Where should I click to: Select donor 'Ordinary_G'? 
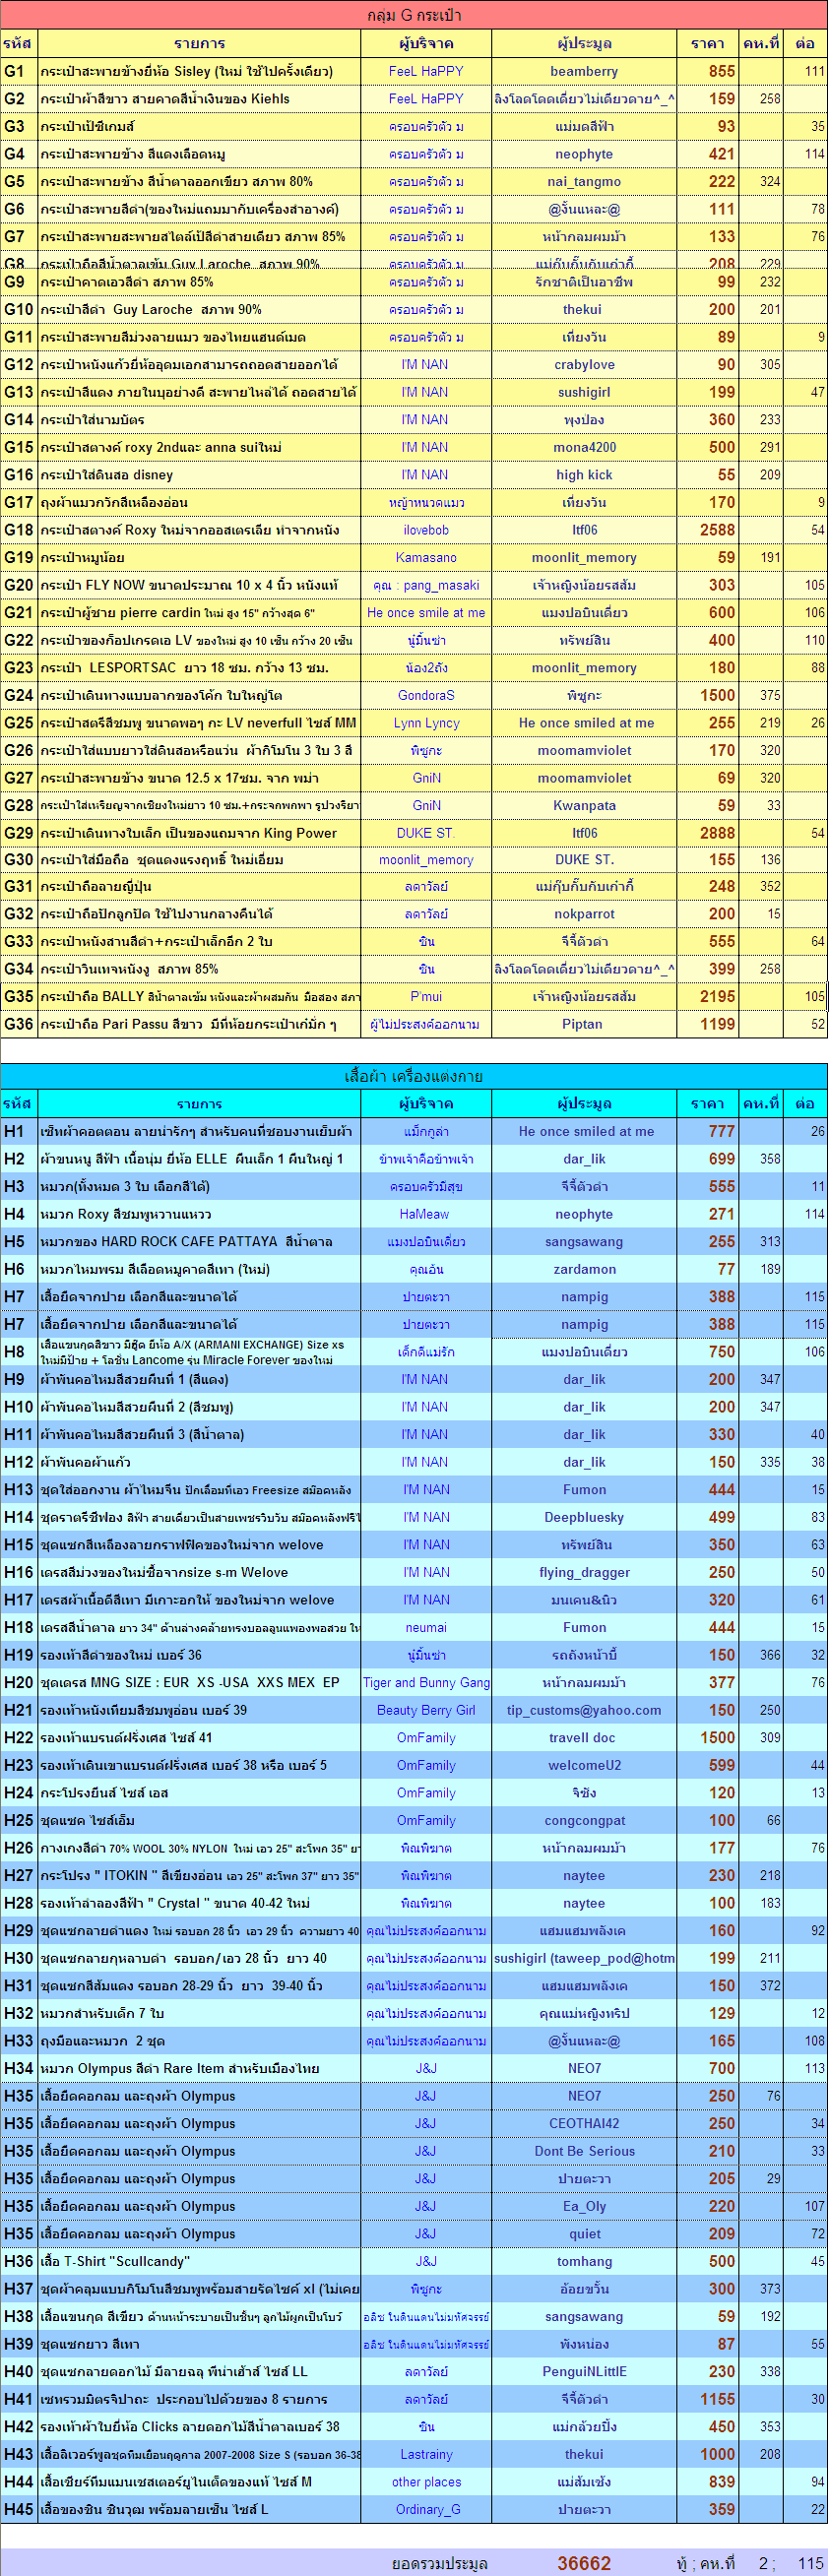point(426,2509)
